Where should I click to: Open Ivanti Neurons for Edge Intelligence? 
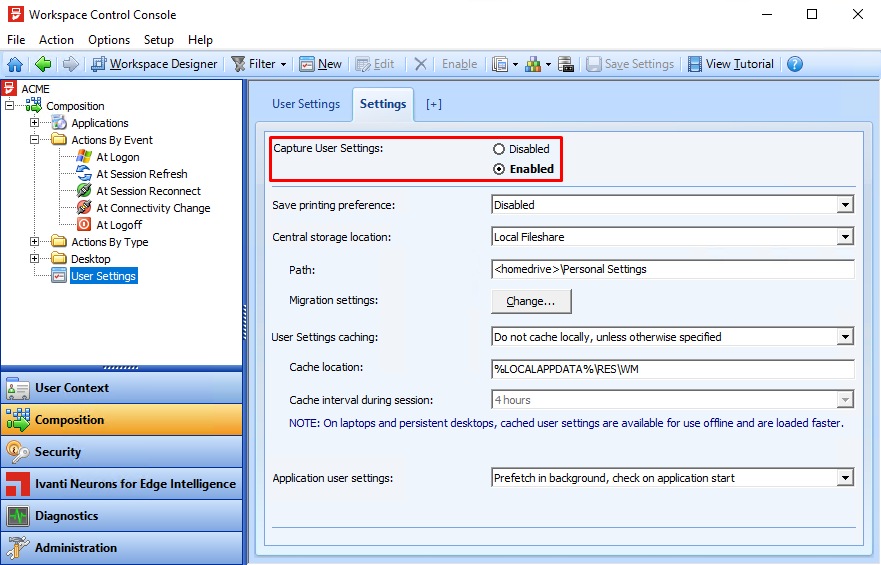pos(121,484)
